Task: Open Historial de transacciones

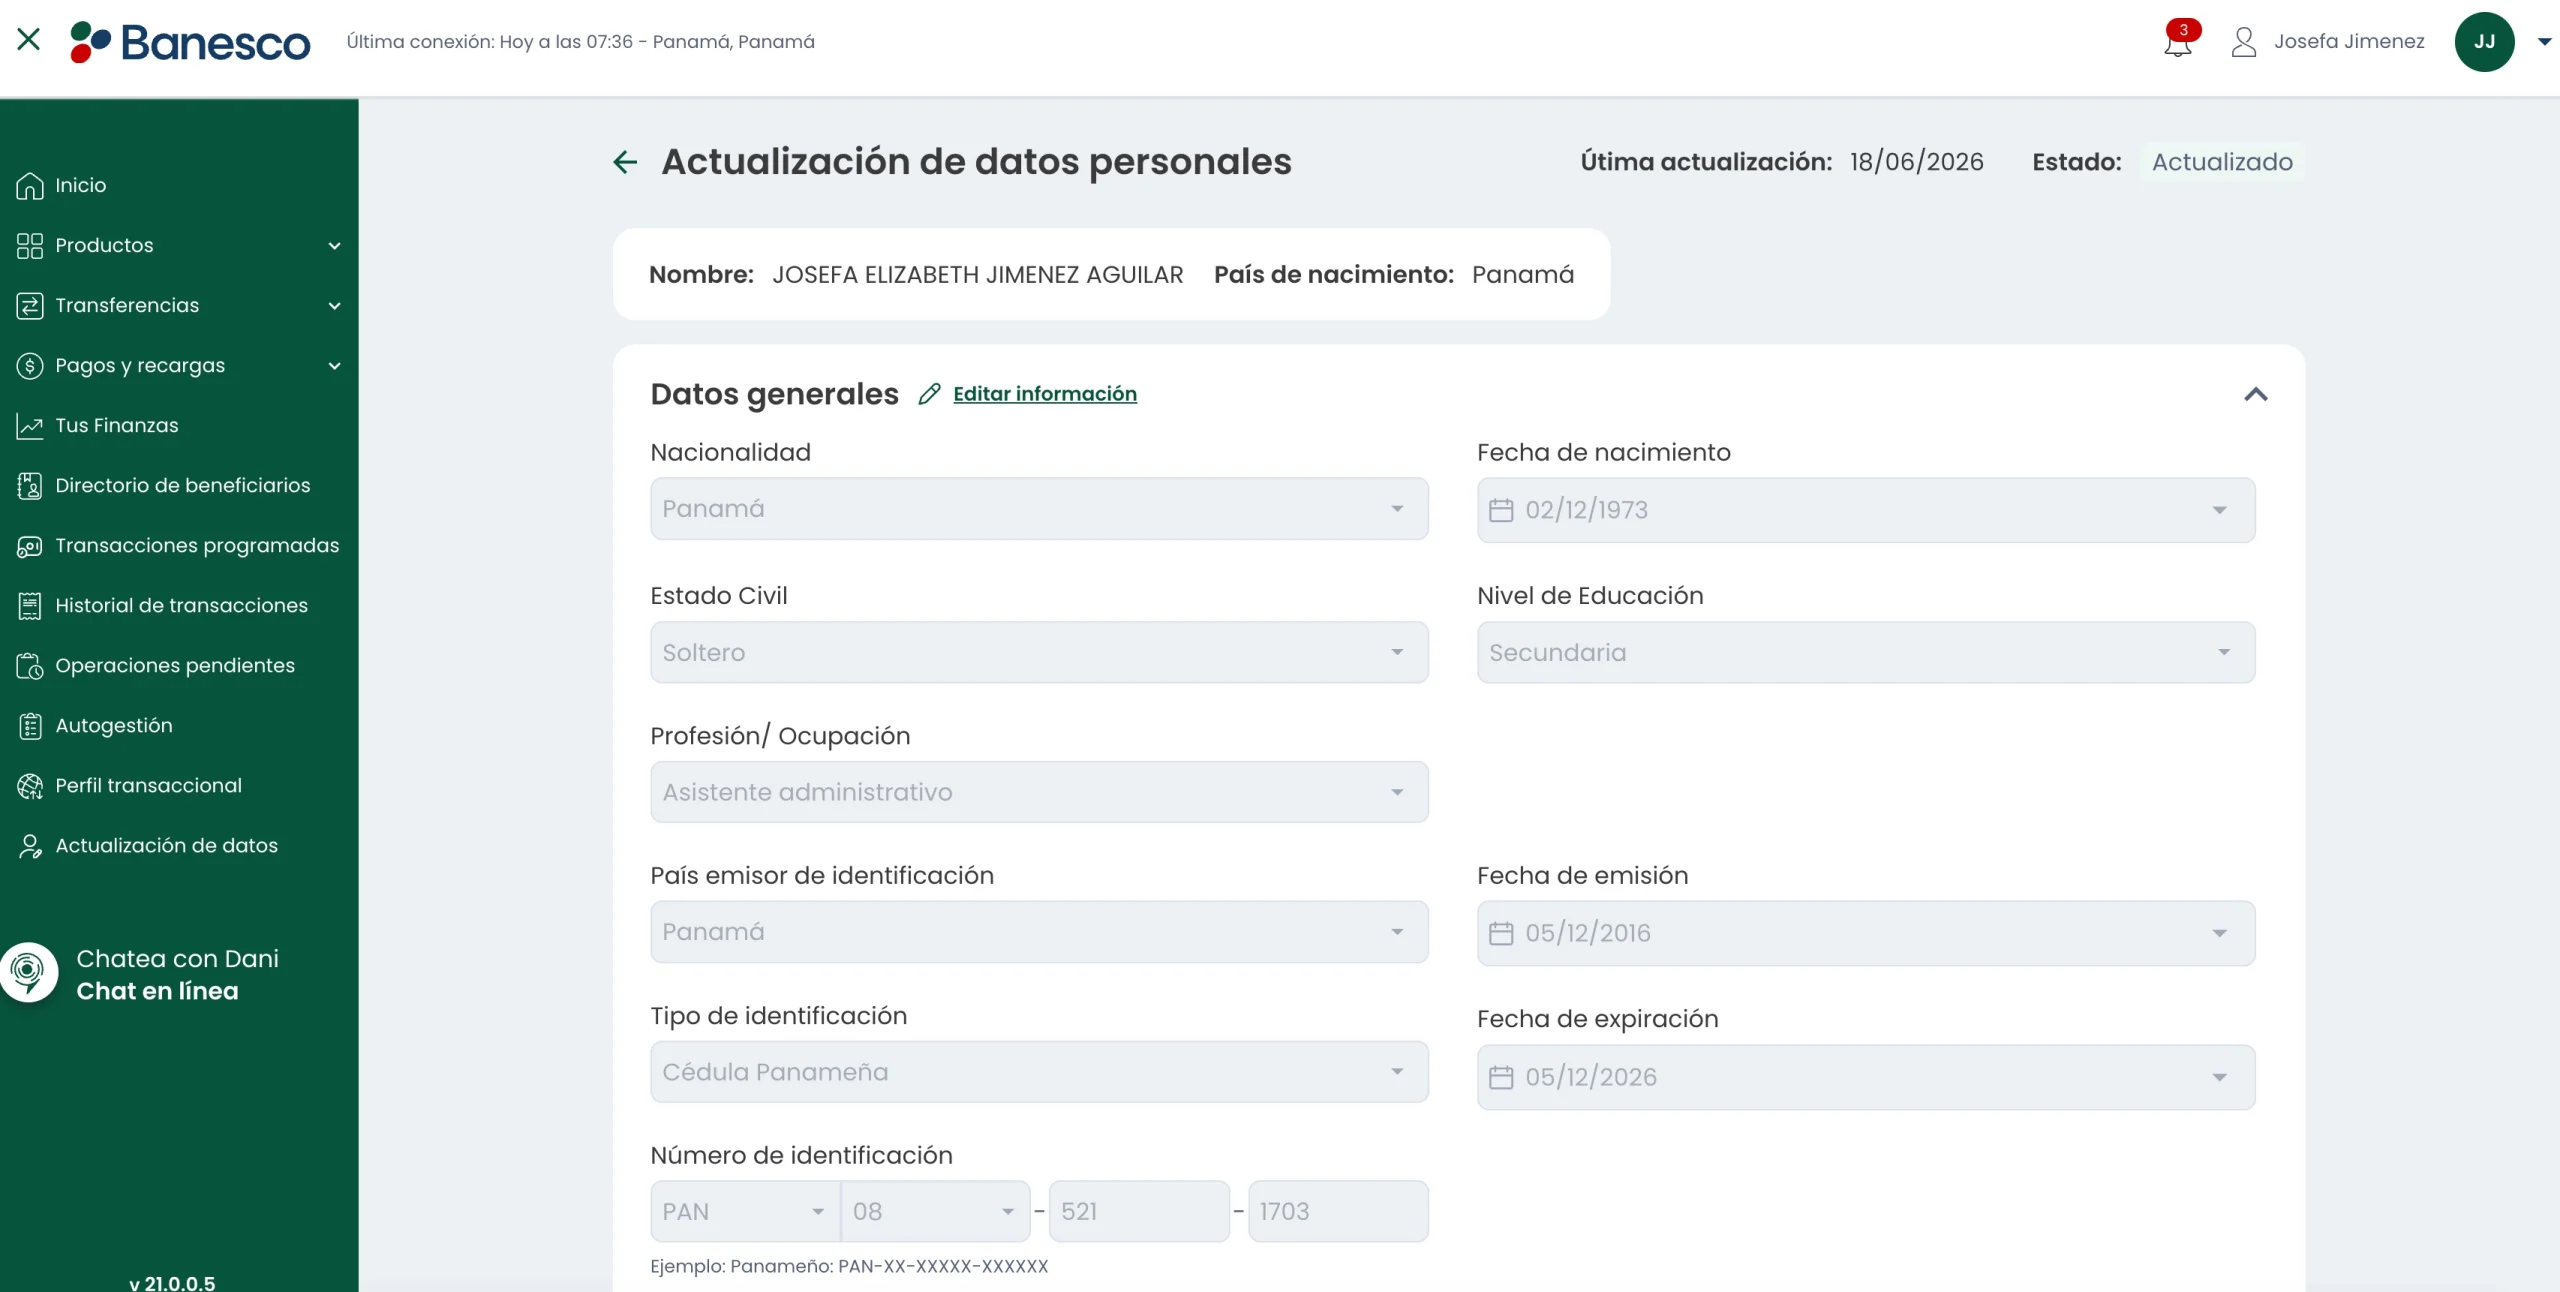Action: click(x=181, y=605)
